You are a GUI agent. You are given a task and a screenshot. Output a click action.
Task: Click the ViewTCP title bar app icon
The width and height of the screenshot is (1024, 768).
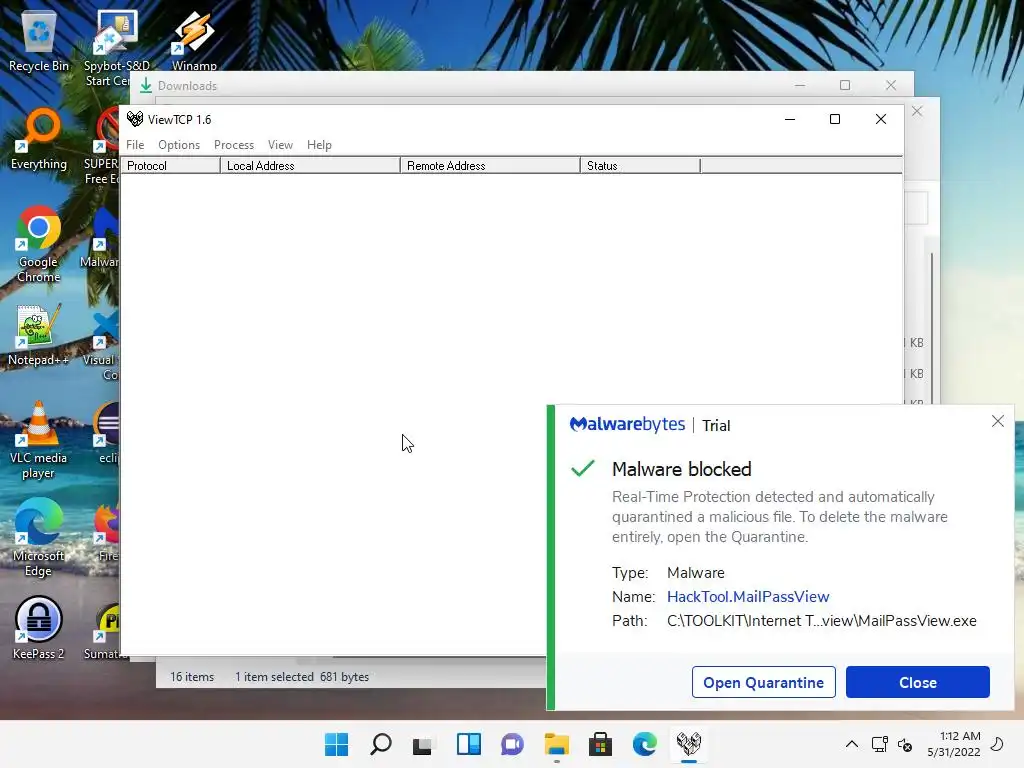click(135, 119)
